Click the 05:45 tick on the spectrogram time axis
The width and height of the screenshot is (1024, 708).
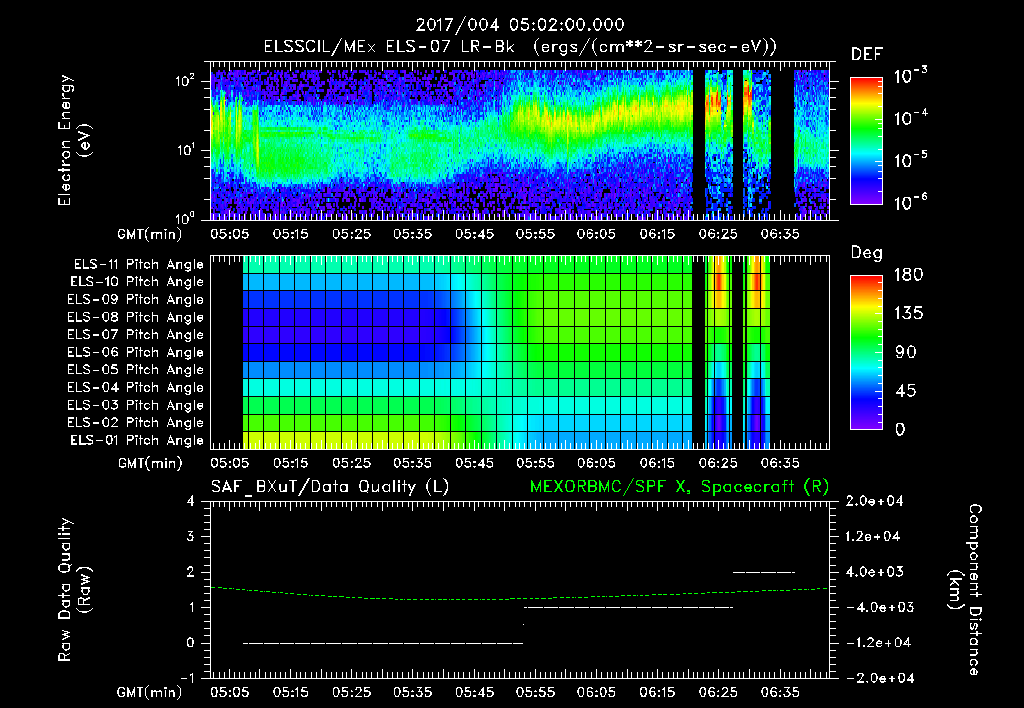474,234
